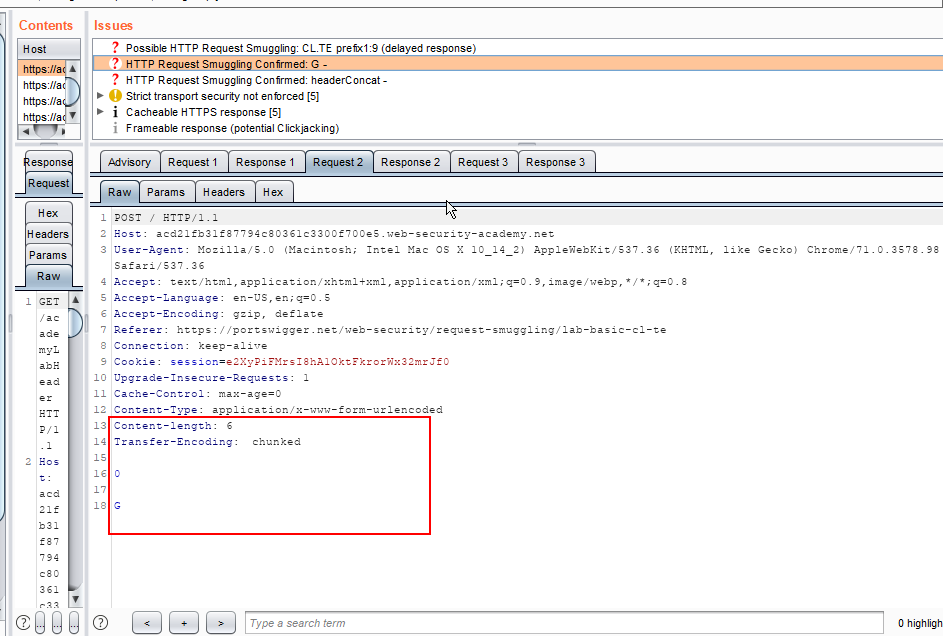Click the Referer header line
943x636 pixels.
(x=390, y=330)
